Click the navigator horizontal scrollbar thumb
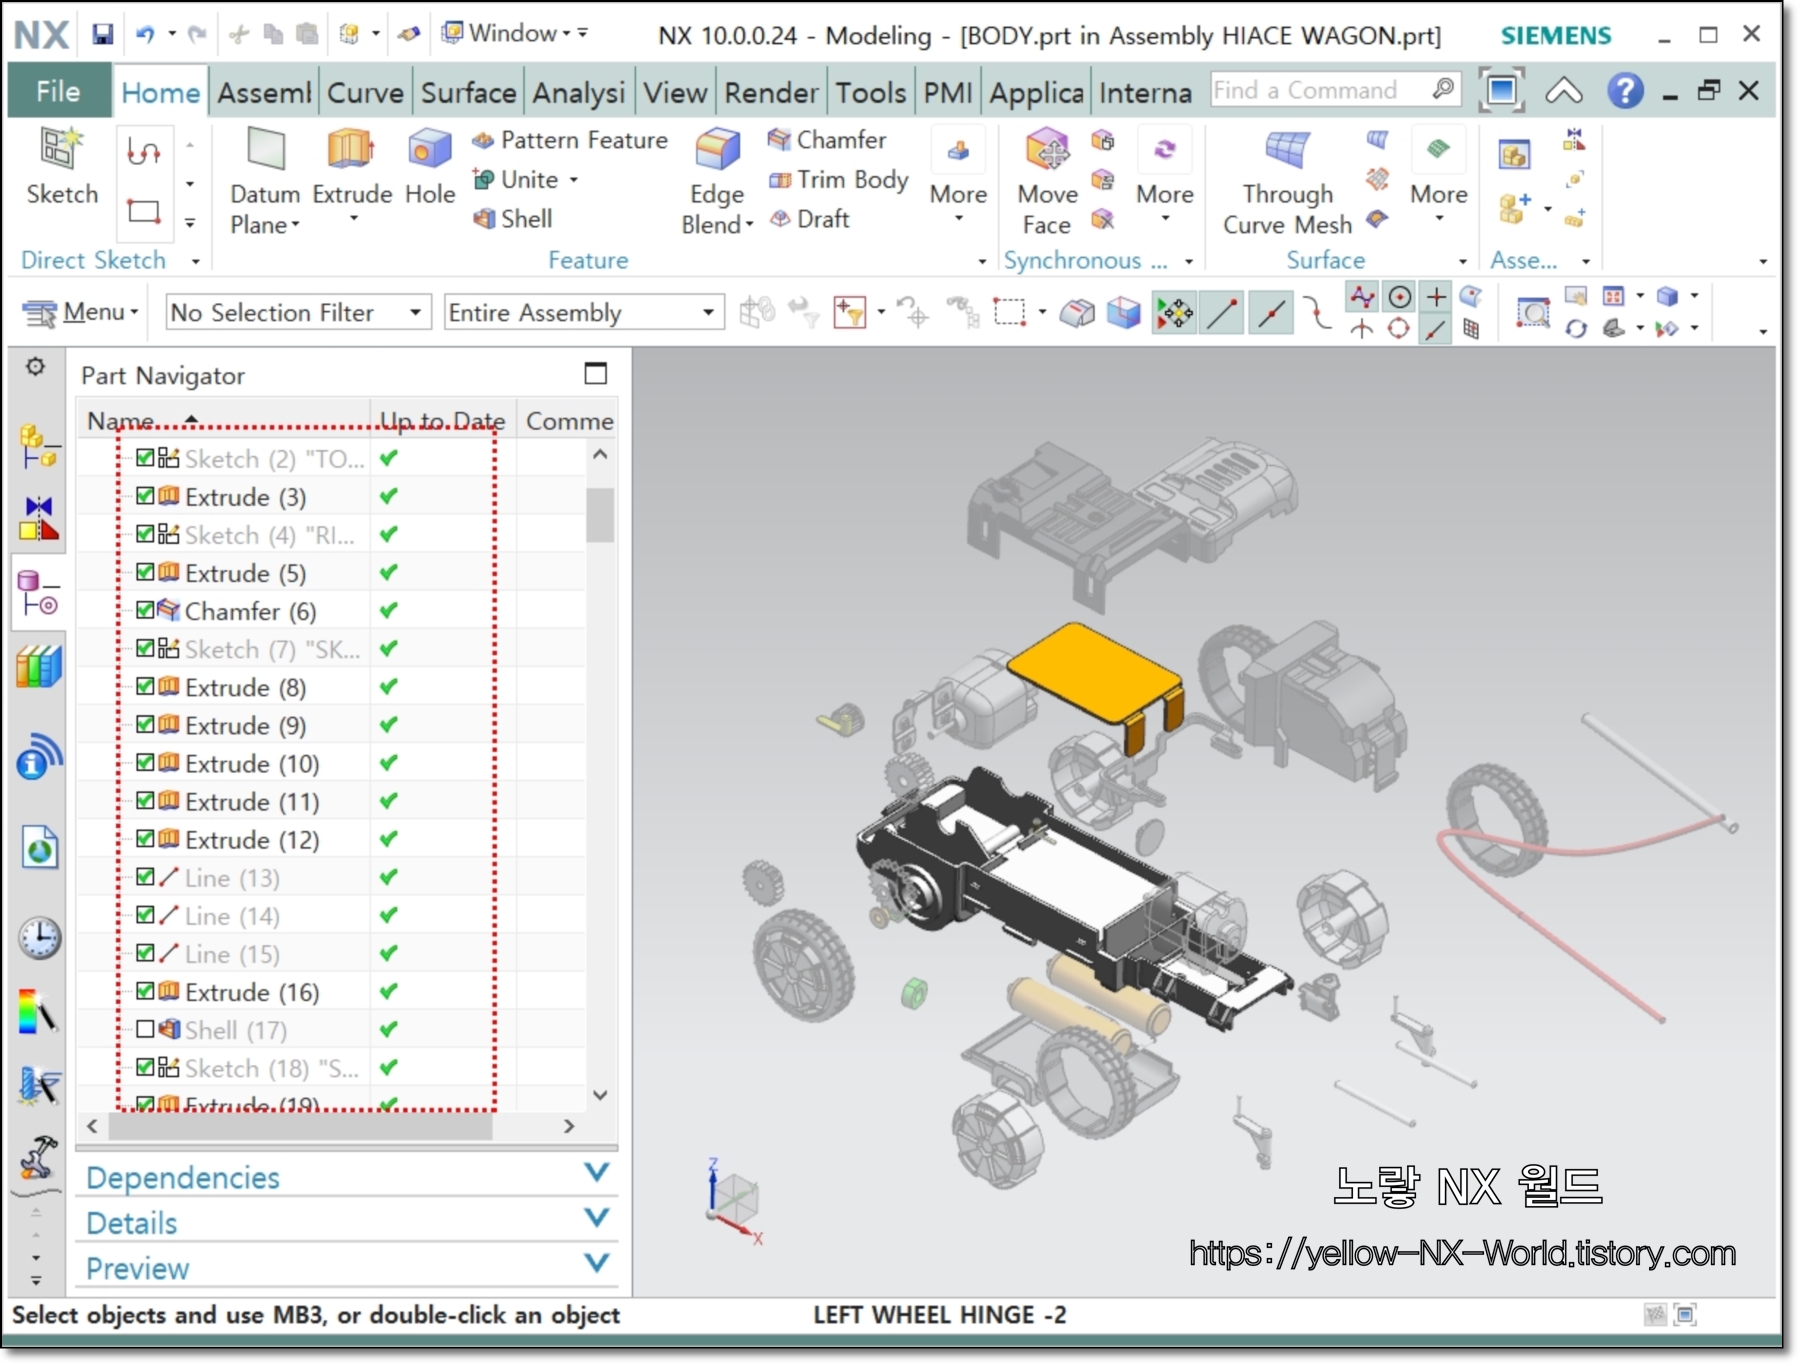The height and width of the screenshot is (1365, 1800). point(300,1126)
